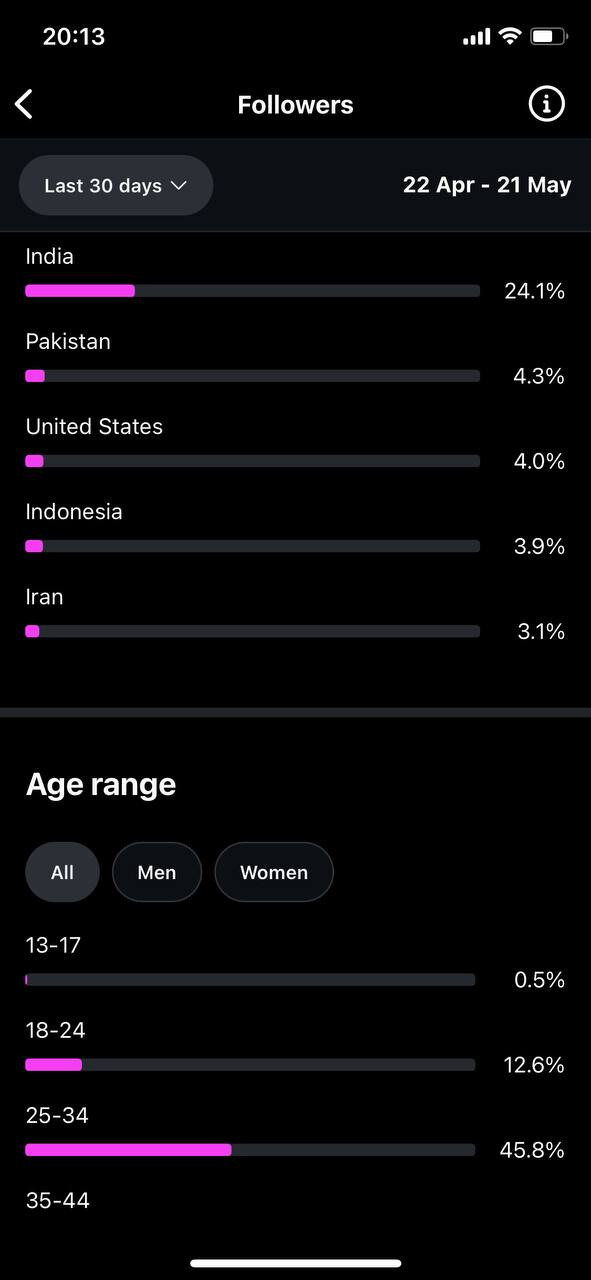
Task: Switch to the Women age filter
Action: [274, 872]
